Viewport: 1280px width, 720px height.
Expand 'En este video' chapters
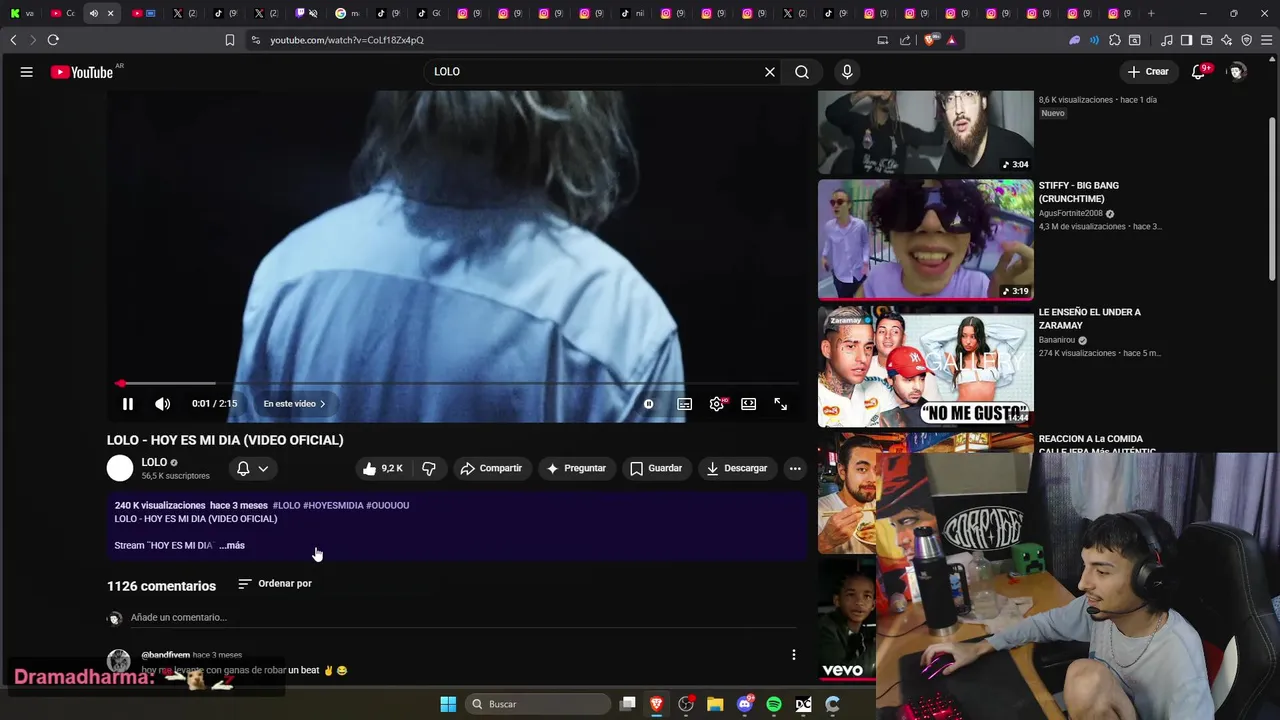[x=294, y=404]
